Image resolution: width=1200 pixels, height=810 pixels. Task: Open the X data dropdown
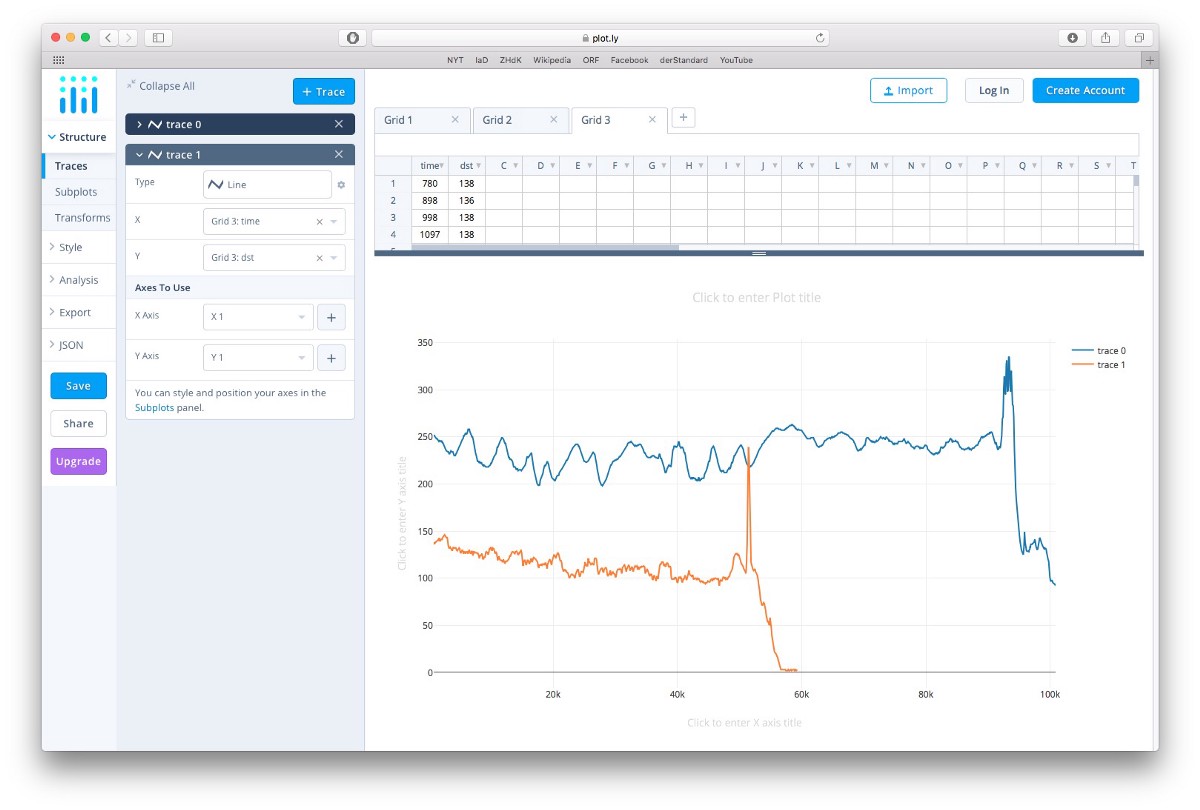click(334, 222)
